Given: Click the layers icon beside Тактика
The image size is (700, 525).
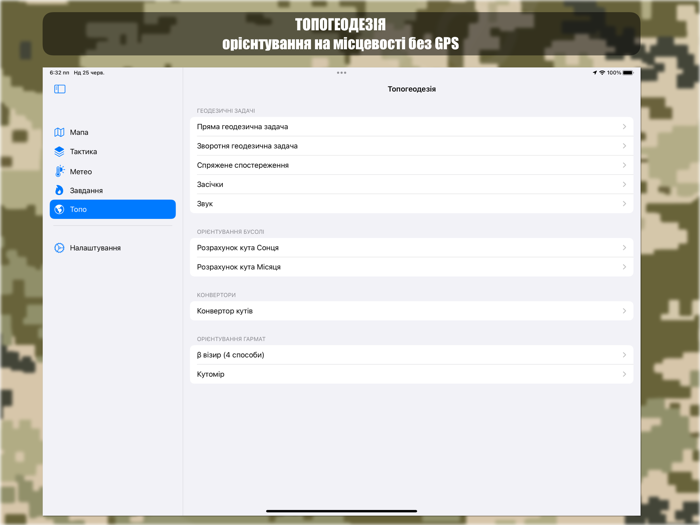Looking at the screenshot, I should [x=59, y=151].
